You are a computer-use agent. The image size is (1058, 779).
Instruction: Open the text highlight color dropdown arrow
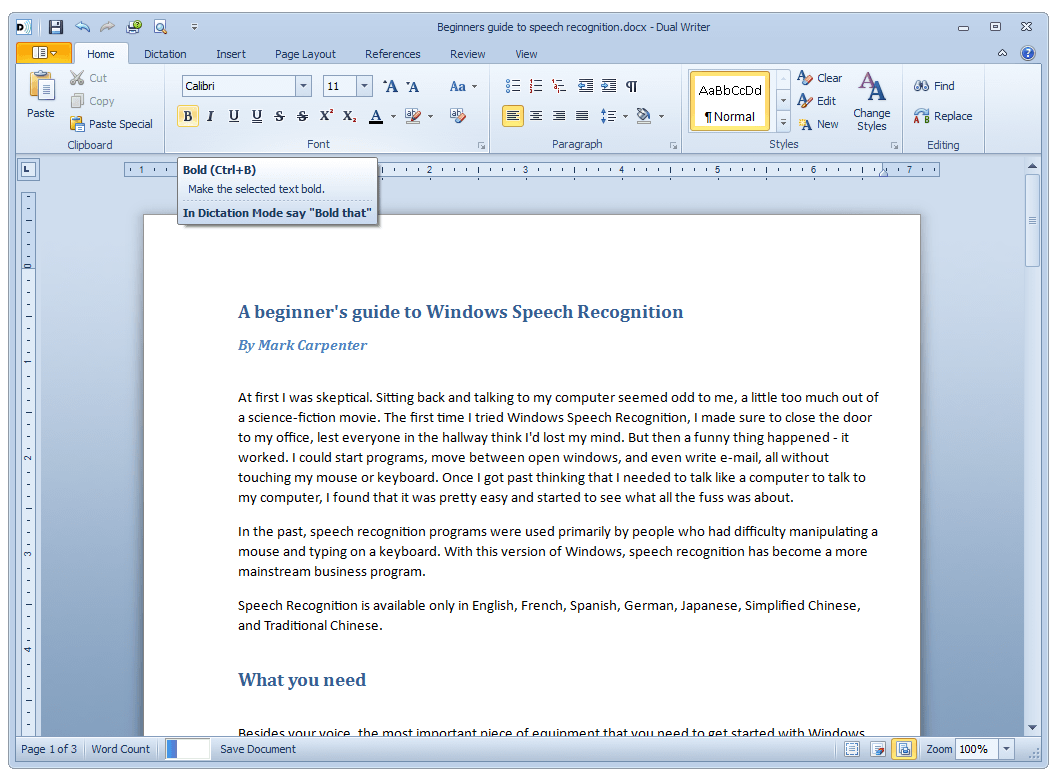pos(430,116)
